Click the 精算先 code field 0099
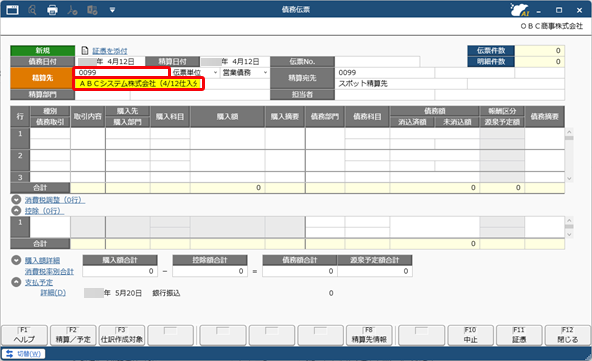The image size is (592, 361). tap(122, 73)
